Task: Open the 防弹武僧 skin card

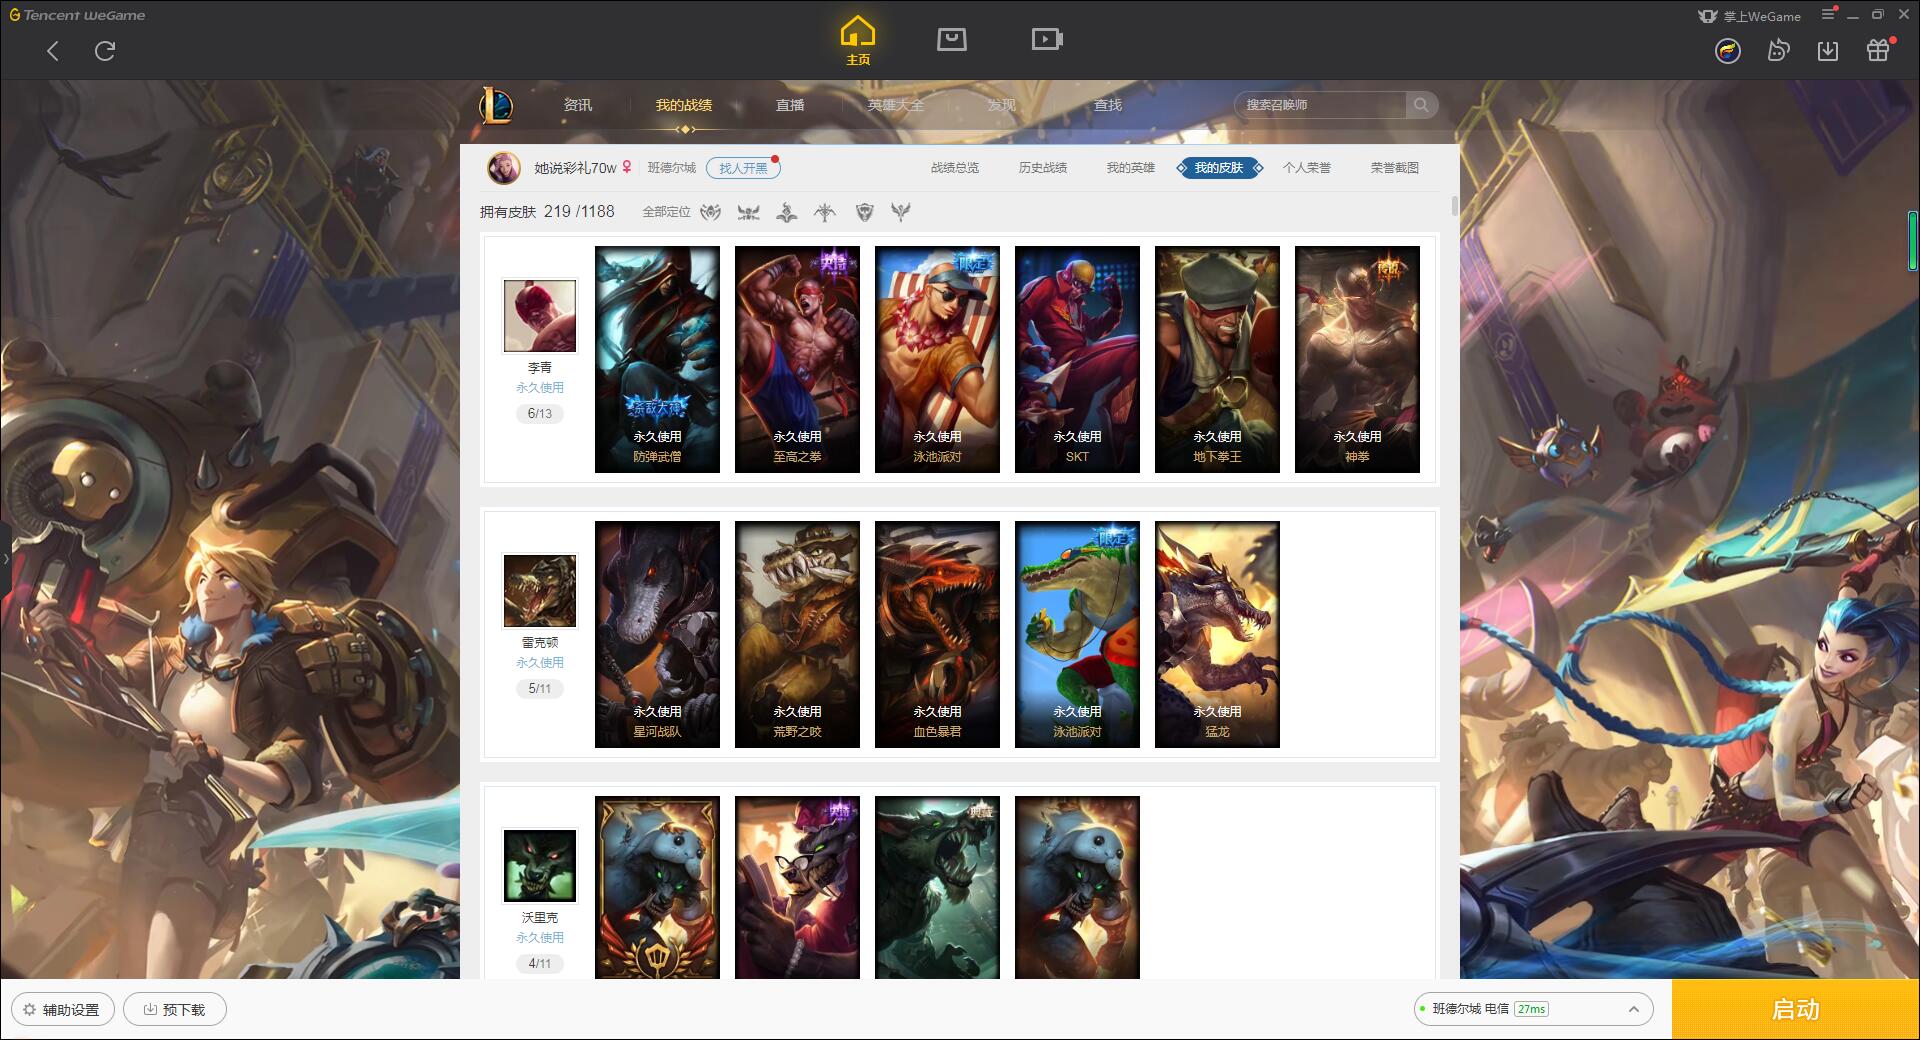Action: [x=657, y=359]
